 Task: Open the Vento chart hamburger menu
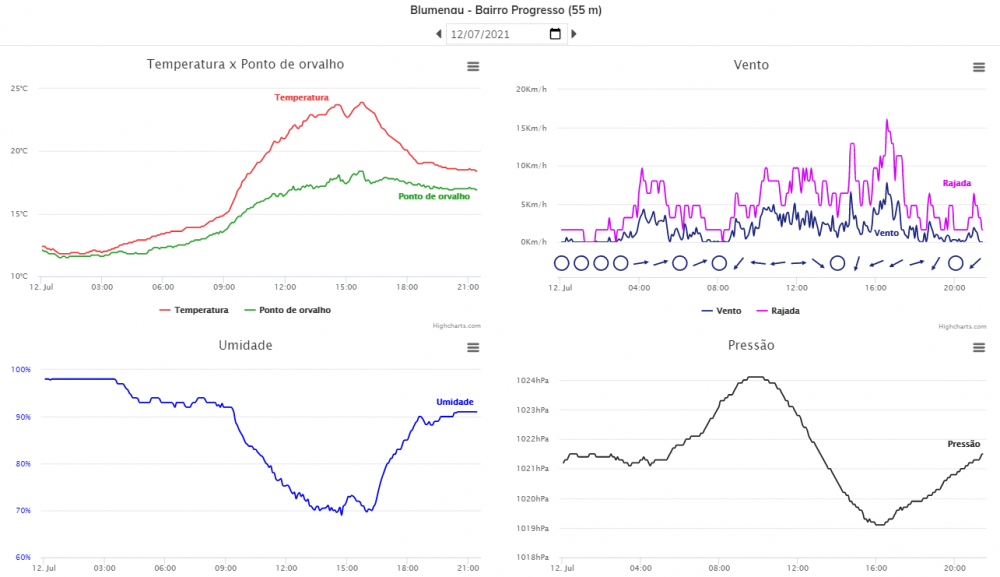(979, 67)
